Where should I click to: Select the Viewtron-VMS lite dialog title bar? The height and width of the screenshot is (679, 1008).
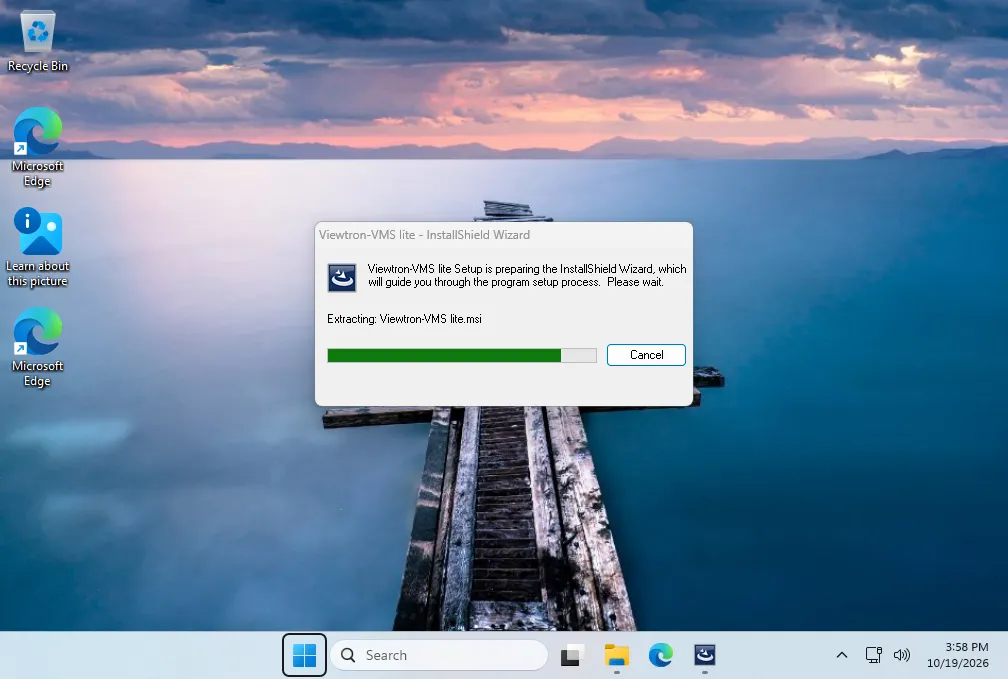503,235
